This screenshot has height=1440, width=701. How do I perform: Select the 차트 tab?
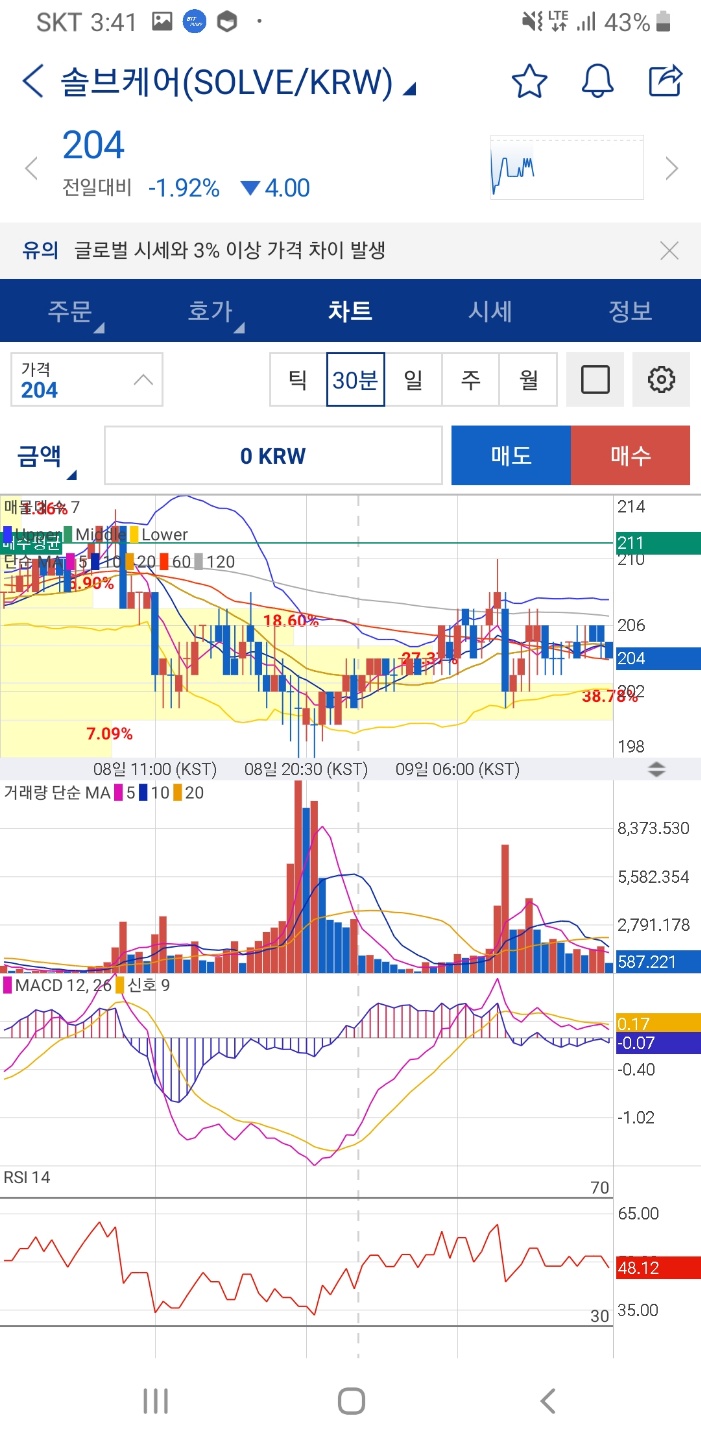(x=350, y=311)
